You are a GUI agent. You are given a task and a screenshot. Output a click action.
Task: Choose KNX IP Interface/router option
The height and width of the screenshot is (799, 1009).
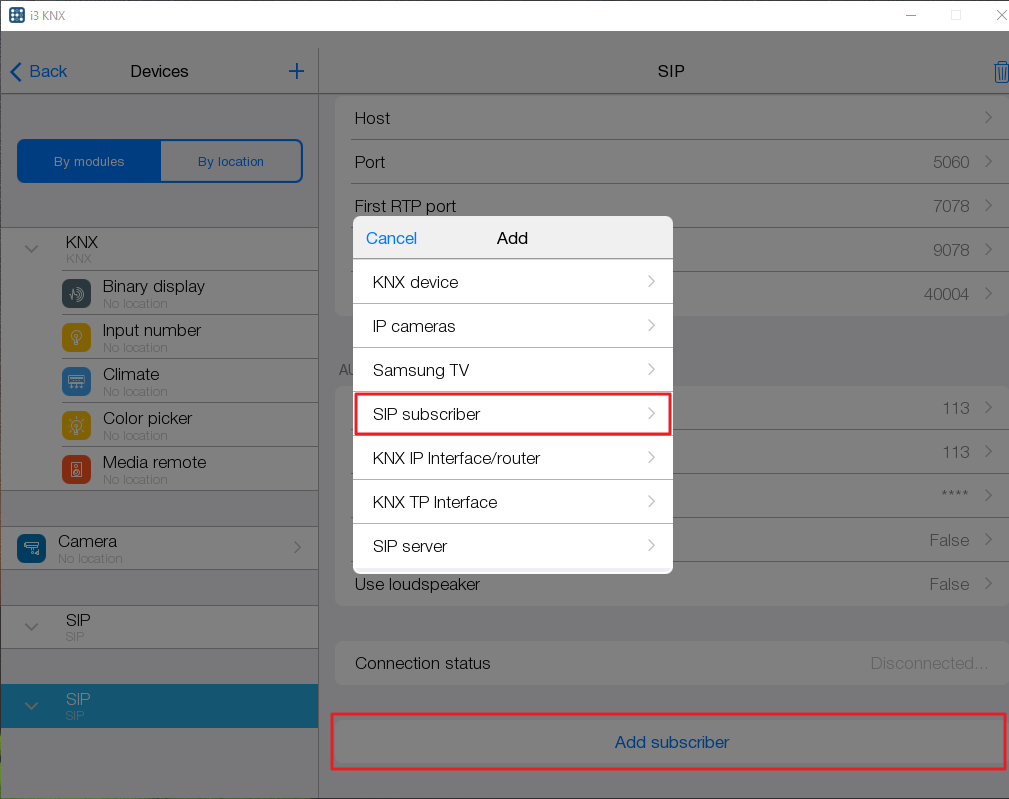[x=512, y=458]
